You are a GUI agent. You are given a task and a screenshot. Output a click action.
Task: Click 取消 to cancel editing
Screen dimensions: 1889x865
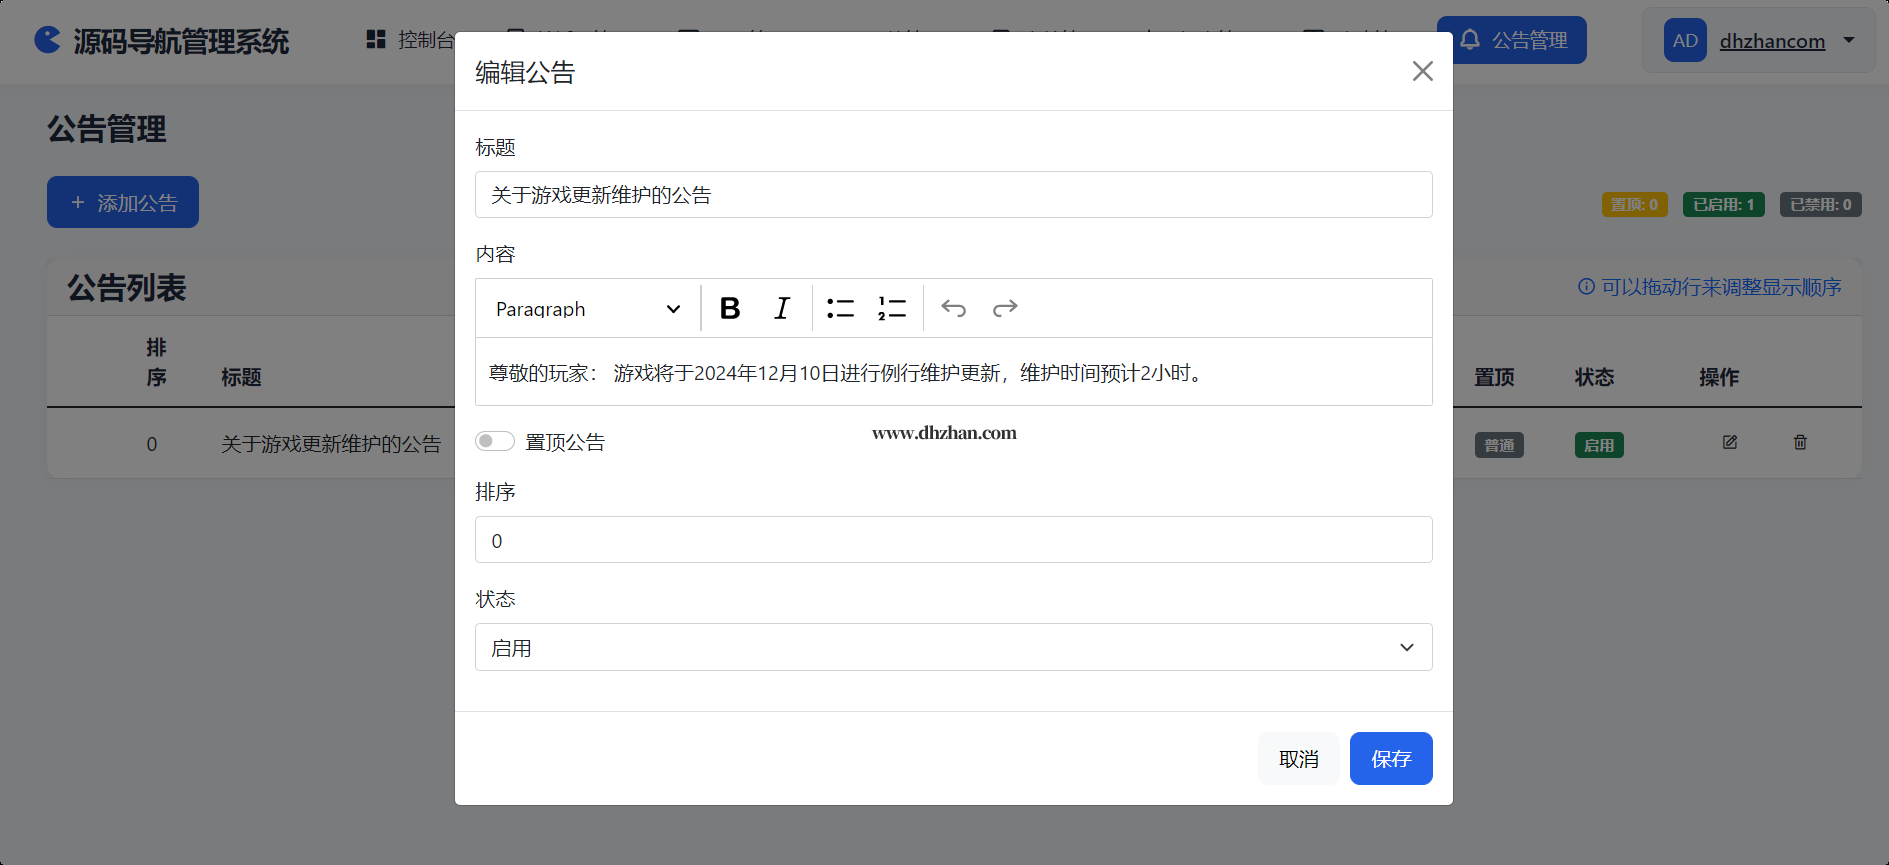tap(1298, 759)
